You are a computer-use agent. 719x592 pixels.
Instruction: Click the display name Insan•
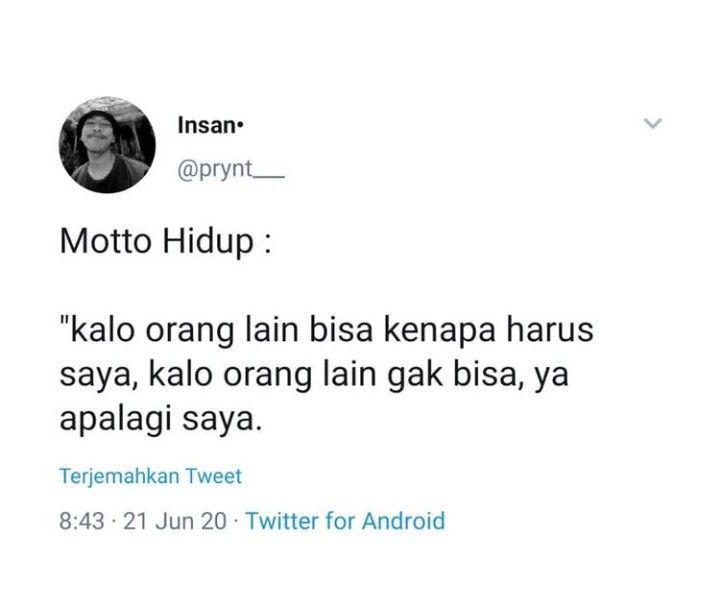pos(210,126)
